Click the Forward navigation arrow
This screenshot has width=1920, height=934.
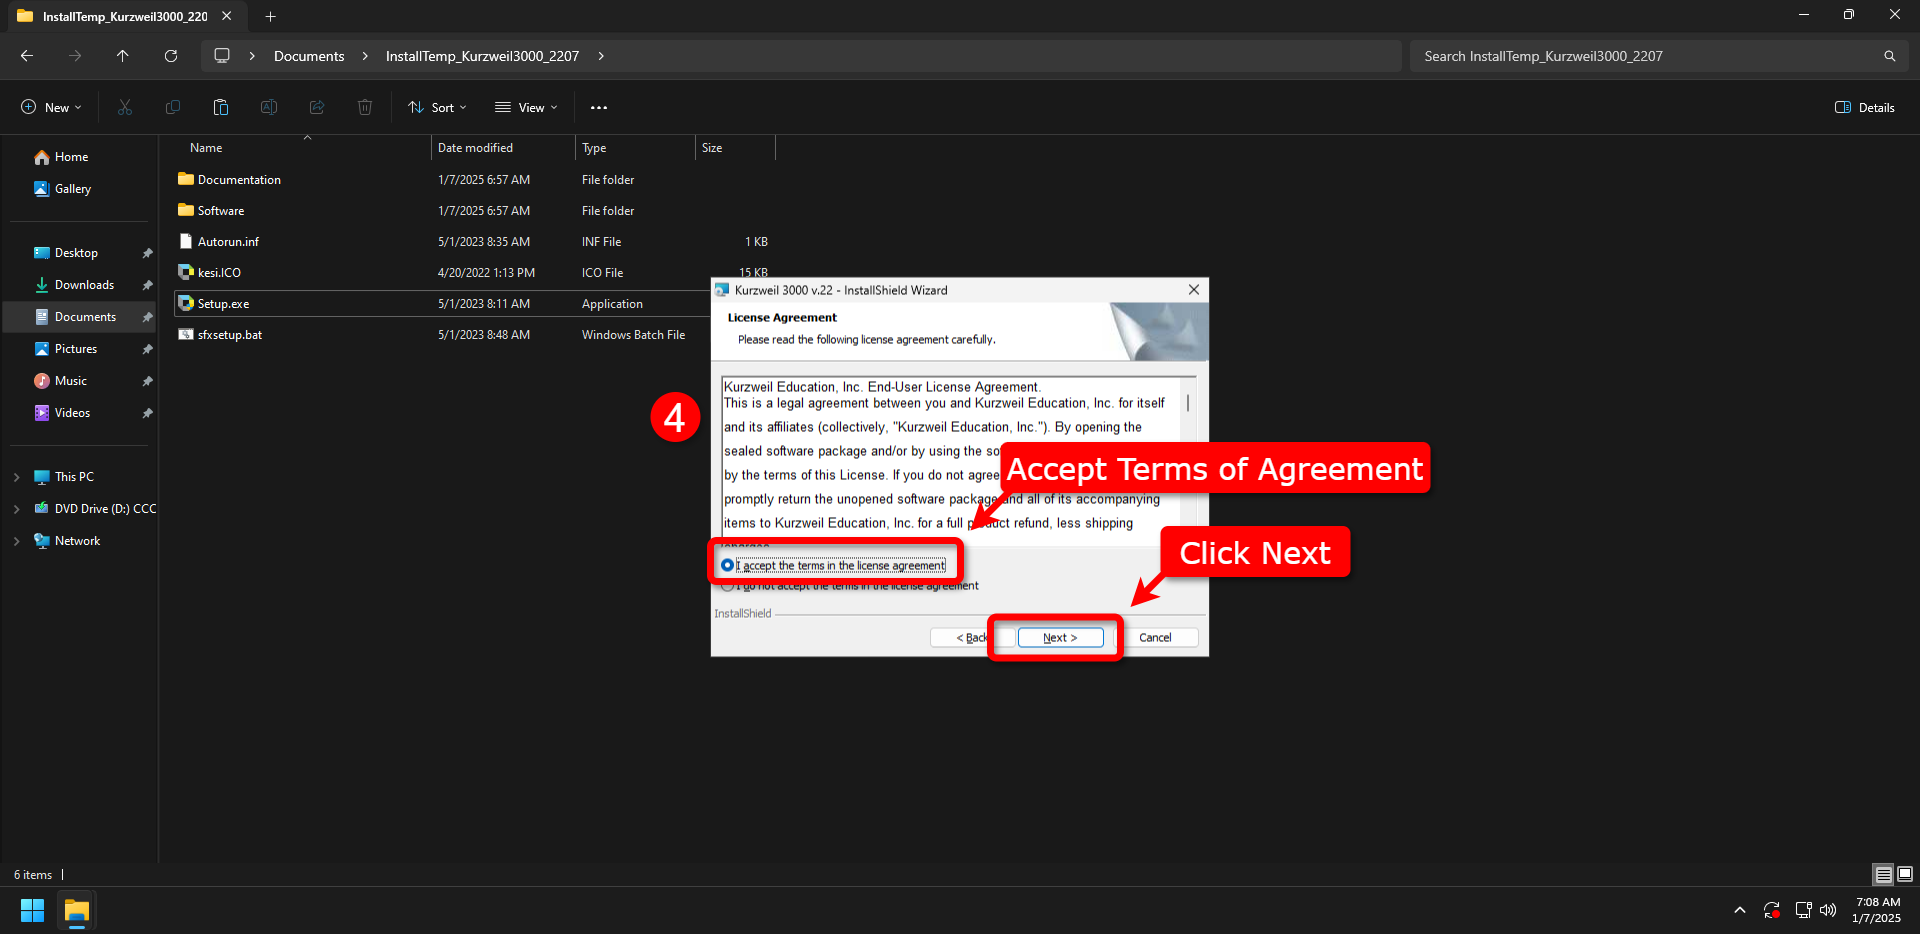(x=75, y=56)
